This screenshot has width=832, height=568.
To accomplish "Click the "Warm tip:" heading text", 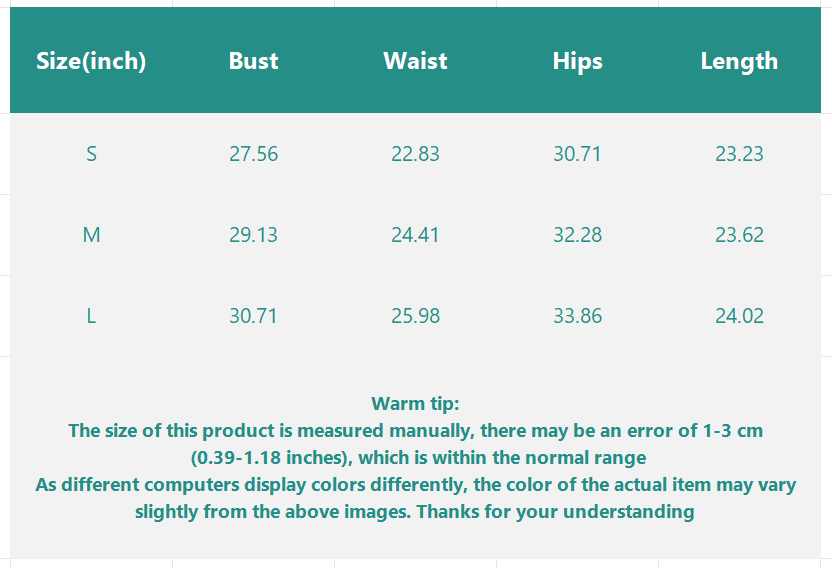I will click(x=415, y=404).
